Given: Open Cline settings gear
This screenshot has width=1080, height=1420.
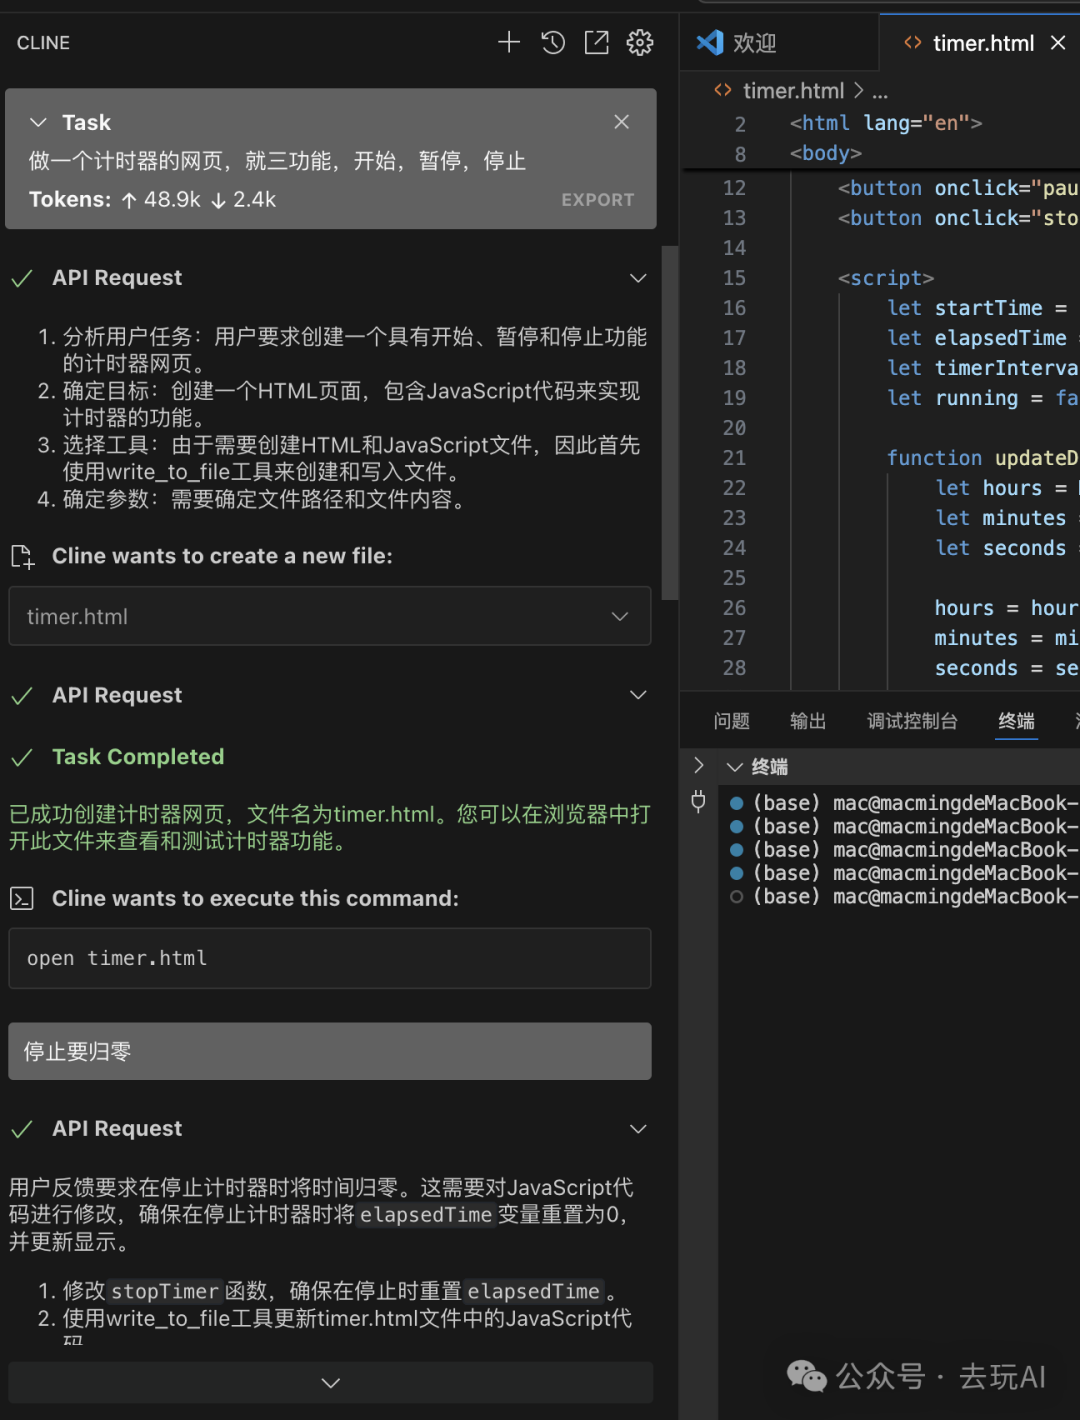Looking at the screenshot, I should pyautogui.click(x=640, y=42).
